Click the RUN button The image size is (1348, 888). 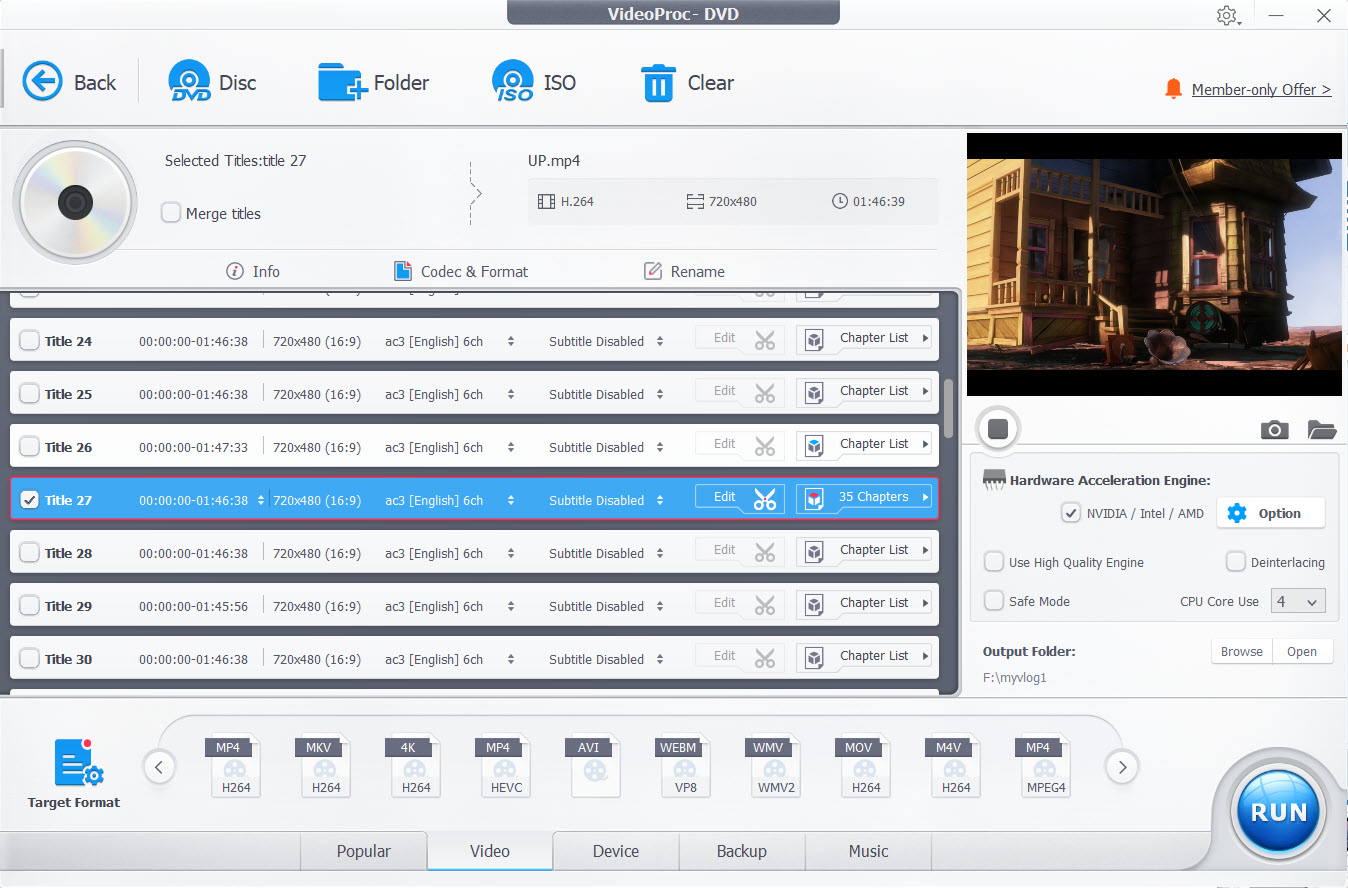[1277, 812]
